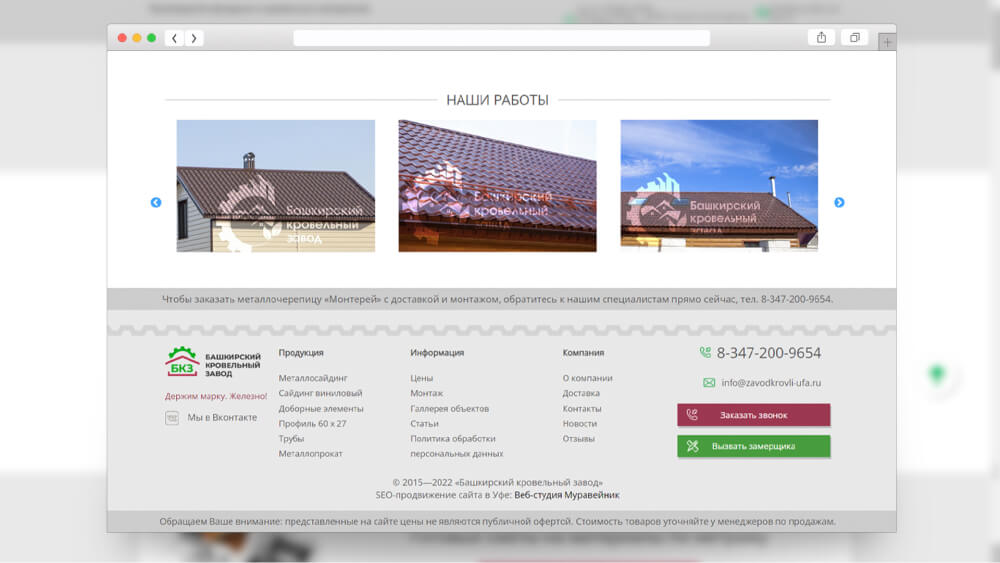Click the green round widget at the right edge
This screenshot has height=563, width=1000.
pos(937,374)
